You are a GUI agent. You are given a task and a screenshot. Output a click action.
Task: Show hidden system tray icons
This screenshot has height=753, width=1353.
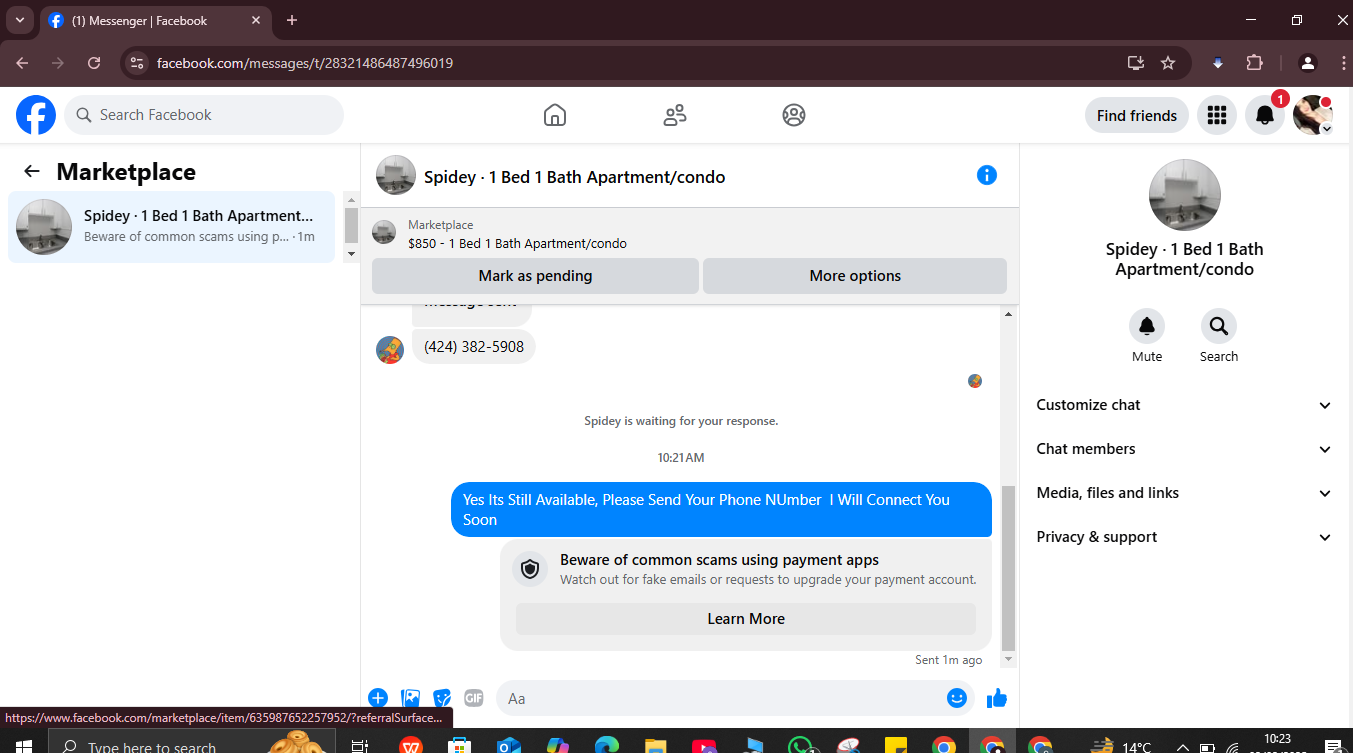coord(1182,747)
